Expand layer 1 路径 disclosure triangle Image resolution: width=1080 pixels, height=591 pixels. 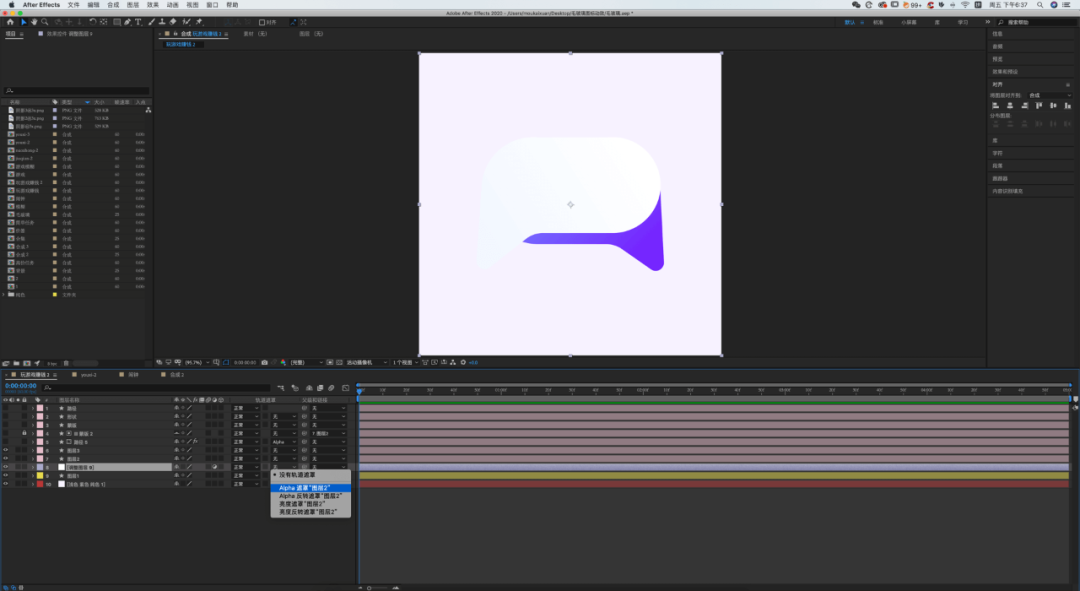(x=31, y=408)
